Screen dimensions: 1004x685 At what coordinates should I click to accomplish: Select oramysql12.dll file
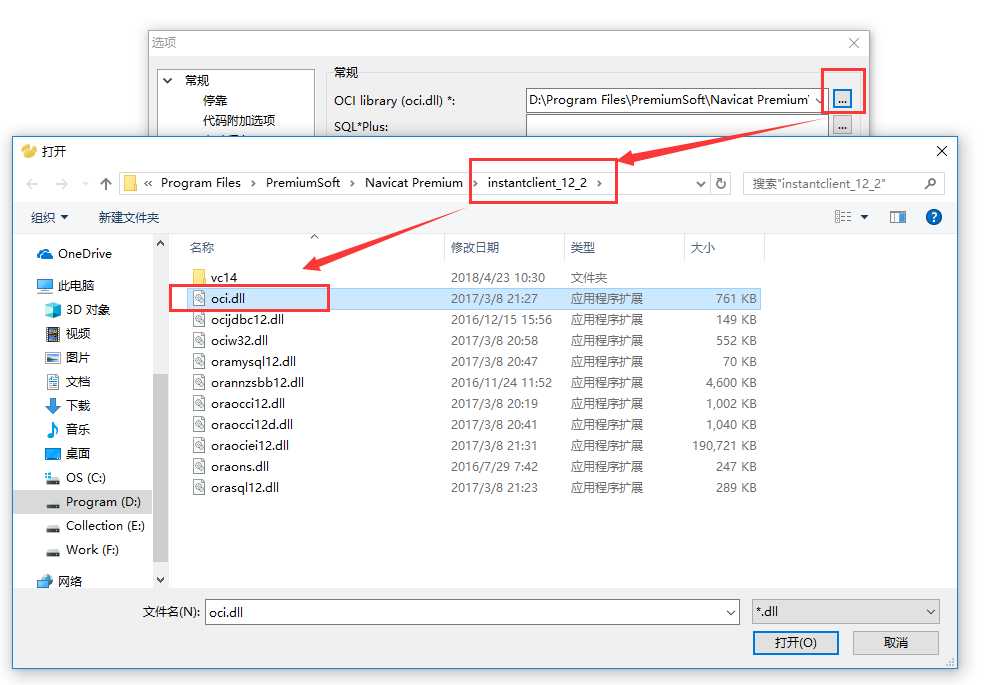tap(475, 362)
